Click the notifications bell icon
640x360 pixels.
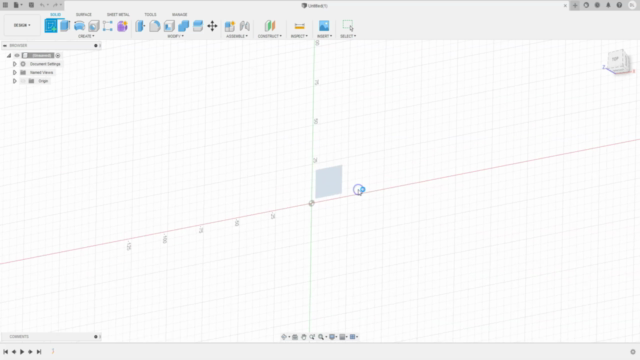point(608,5)
